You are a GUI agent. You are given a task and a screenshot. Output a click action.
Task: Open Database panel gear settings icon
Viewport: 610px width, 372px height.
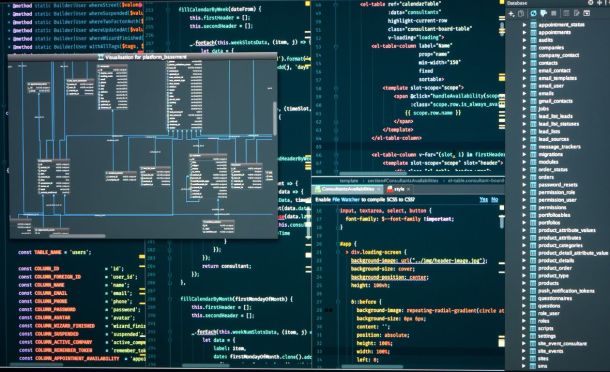coord(591,3)
